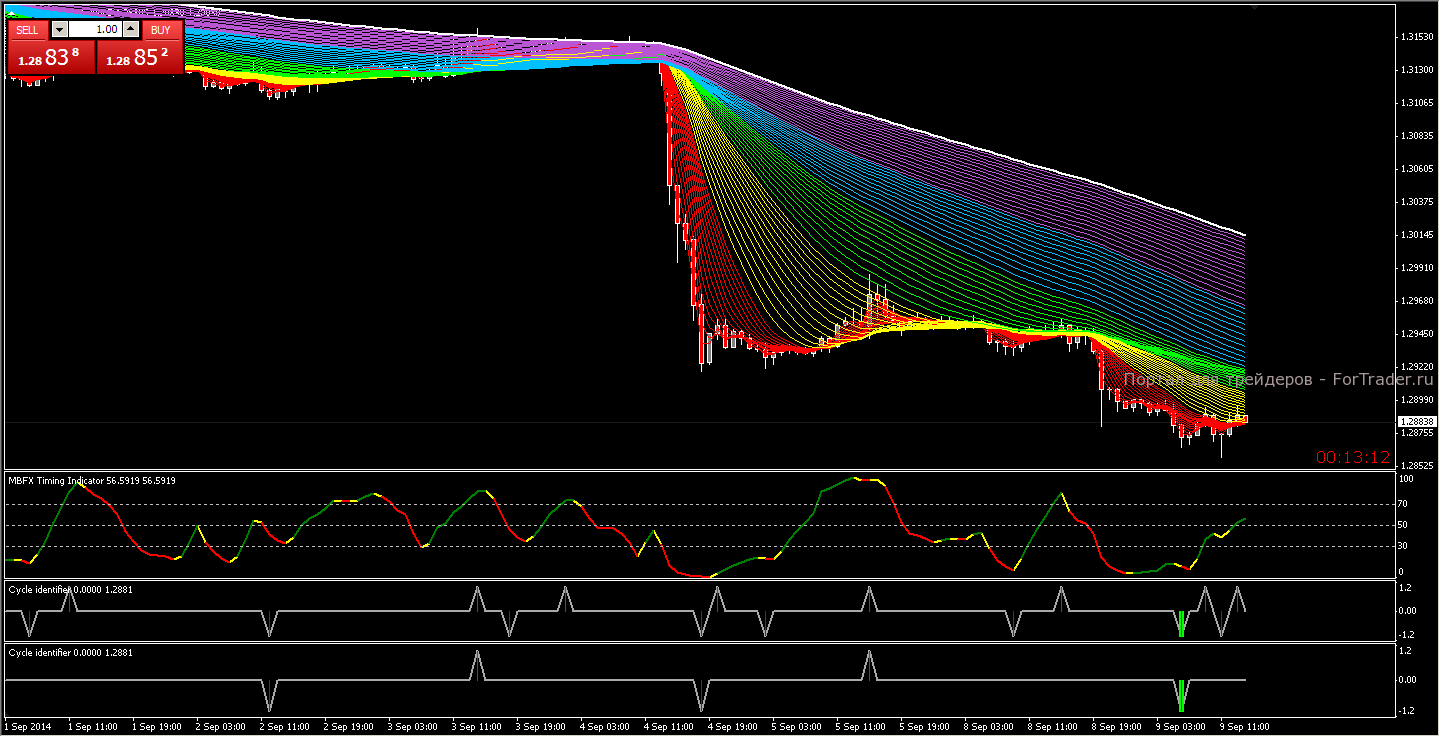
Task: Click the buy price tile 1.28 85
Action: click(140, 57)
